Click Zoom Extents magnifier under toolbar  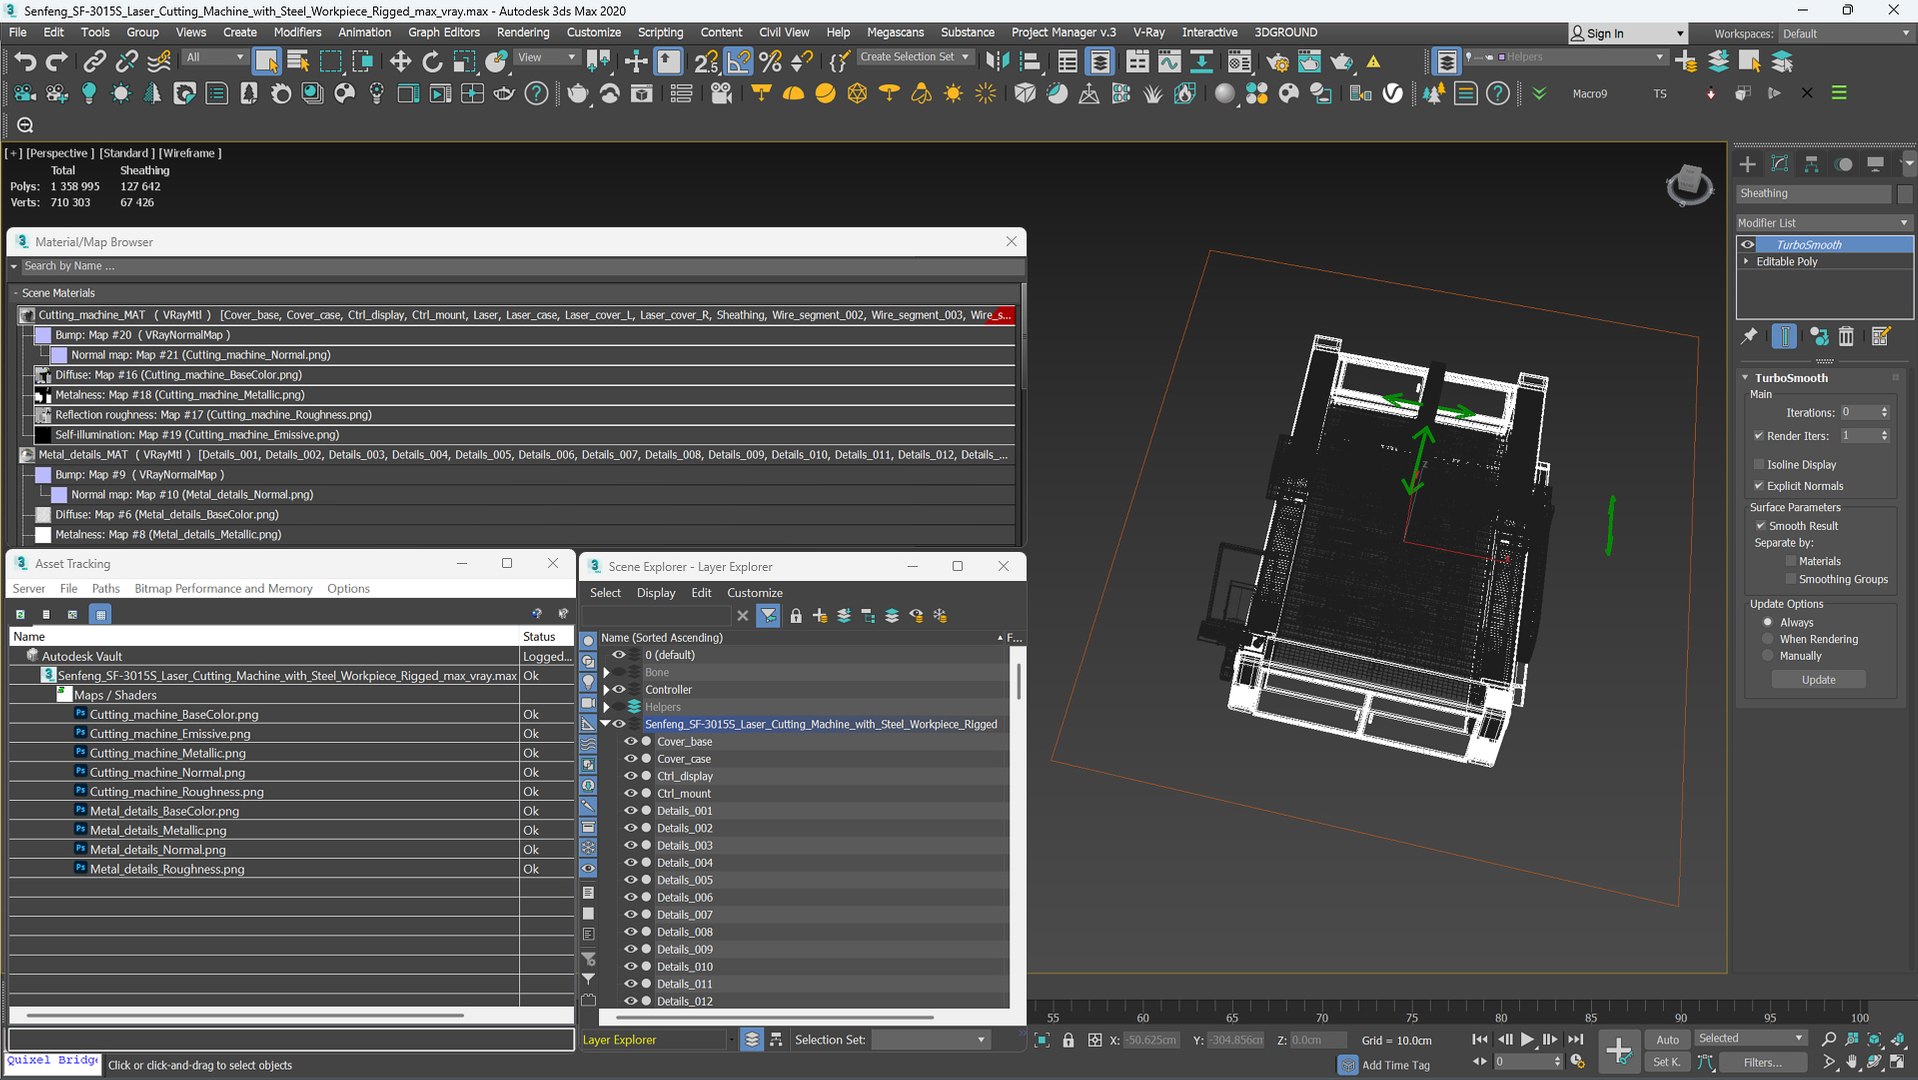[x=25, y=125]
